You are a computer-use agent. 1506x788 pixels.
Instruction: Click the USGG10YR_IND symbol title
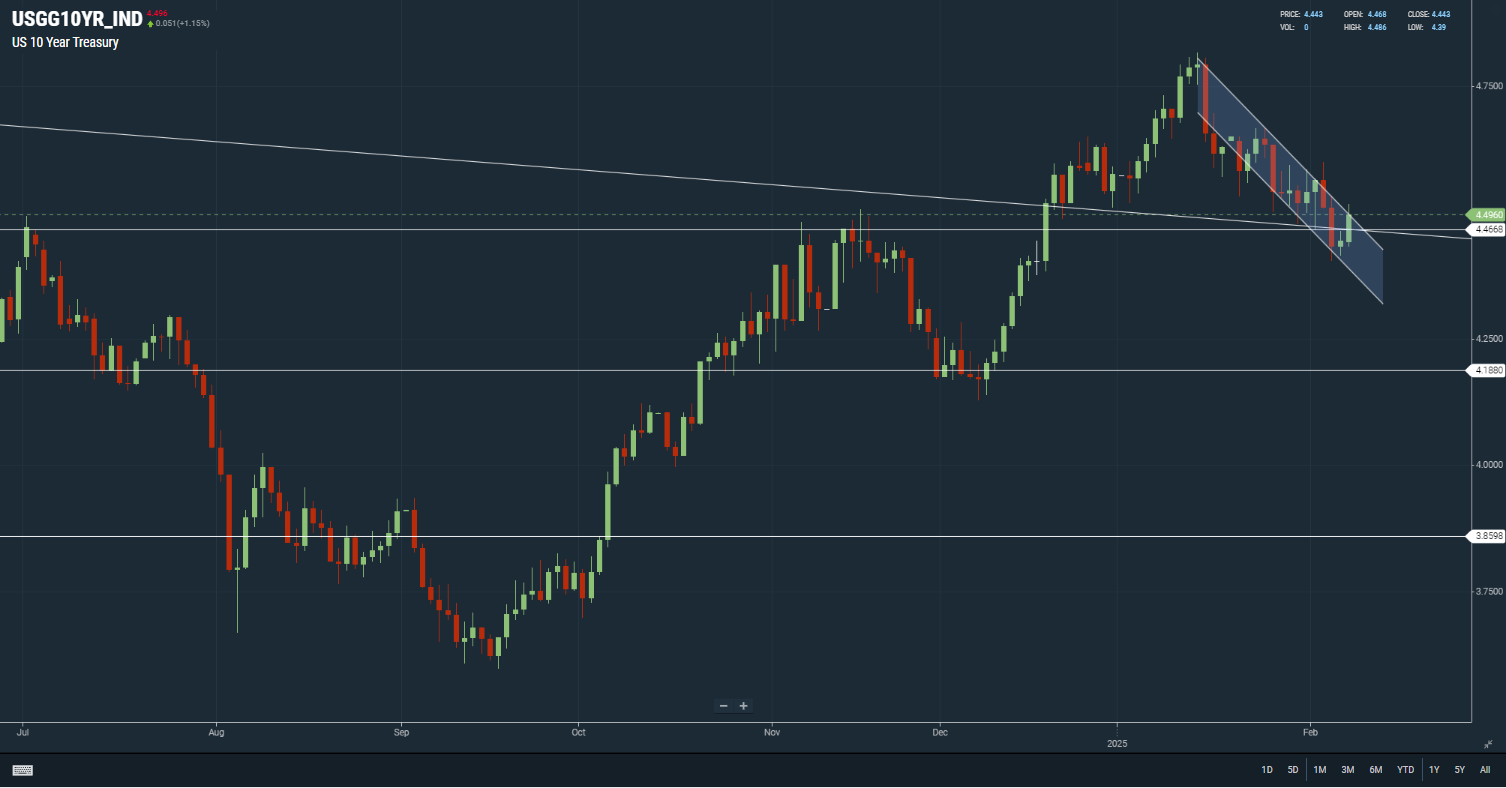[77, 19]
